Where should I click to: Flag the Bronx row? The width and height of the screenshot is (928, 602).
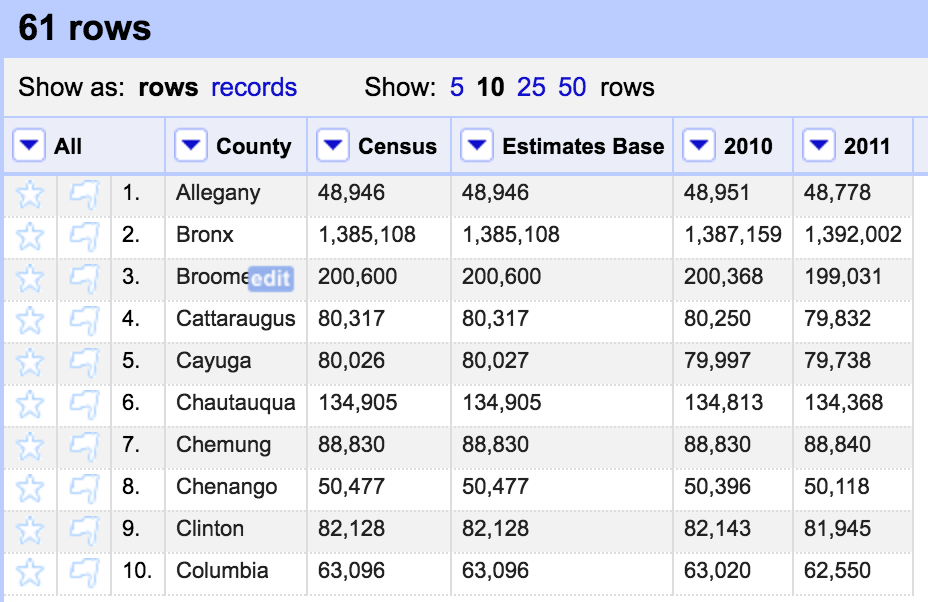pos(84,236)
